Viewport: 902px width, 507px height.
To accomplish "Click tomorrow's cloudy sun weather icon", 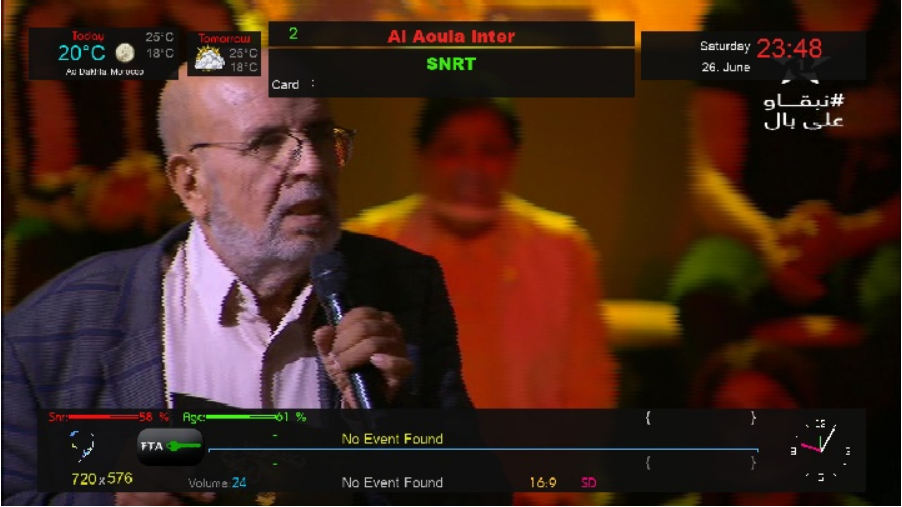I will pos(208,59).
